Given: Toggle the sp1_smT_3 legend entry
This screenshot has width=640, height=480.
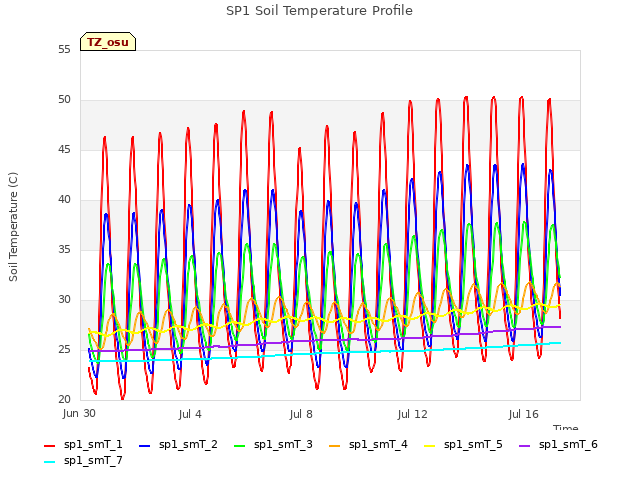Looking at the screenshot, I should (x=273, y=445).
